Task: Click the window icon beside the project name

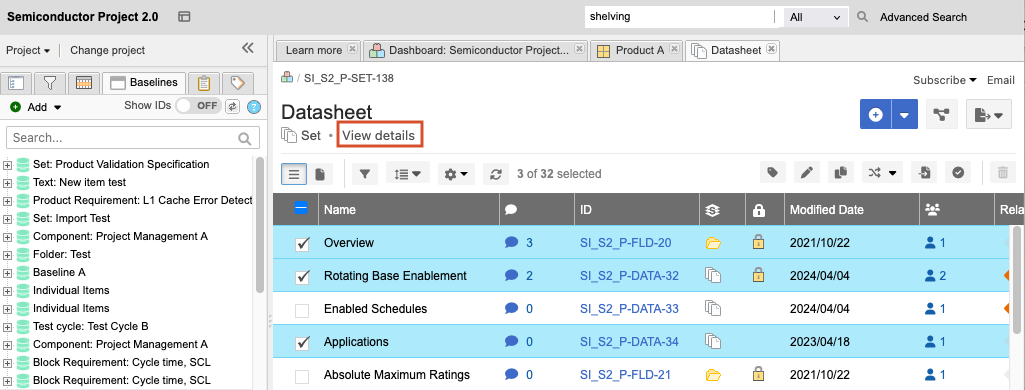Action: 184,17
